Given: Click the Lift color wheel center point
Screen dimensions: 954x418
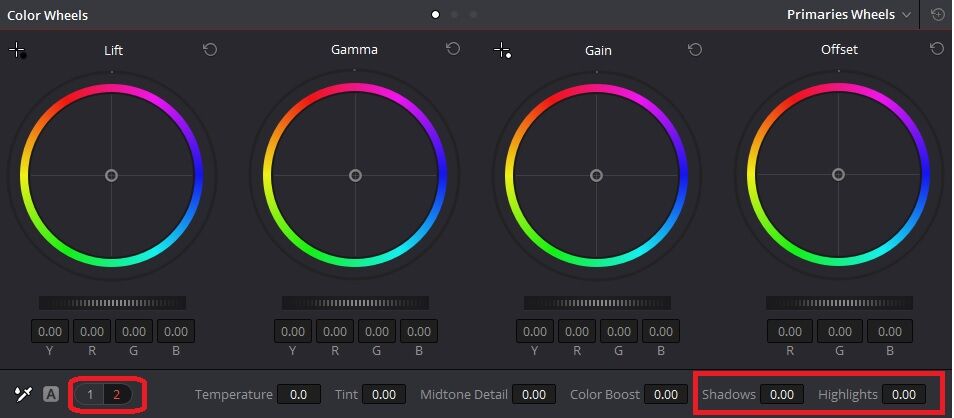Looking at the screenshot, I should 111,175.
